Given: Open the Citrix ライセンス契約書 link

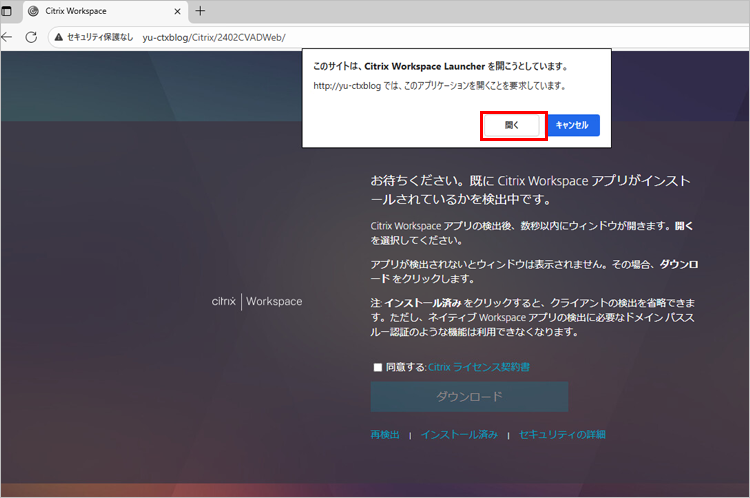Looking at the screenshot, I should (x=478, y=367).
